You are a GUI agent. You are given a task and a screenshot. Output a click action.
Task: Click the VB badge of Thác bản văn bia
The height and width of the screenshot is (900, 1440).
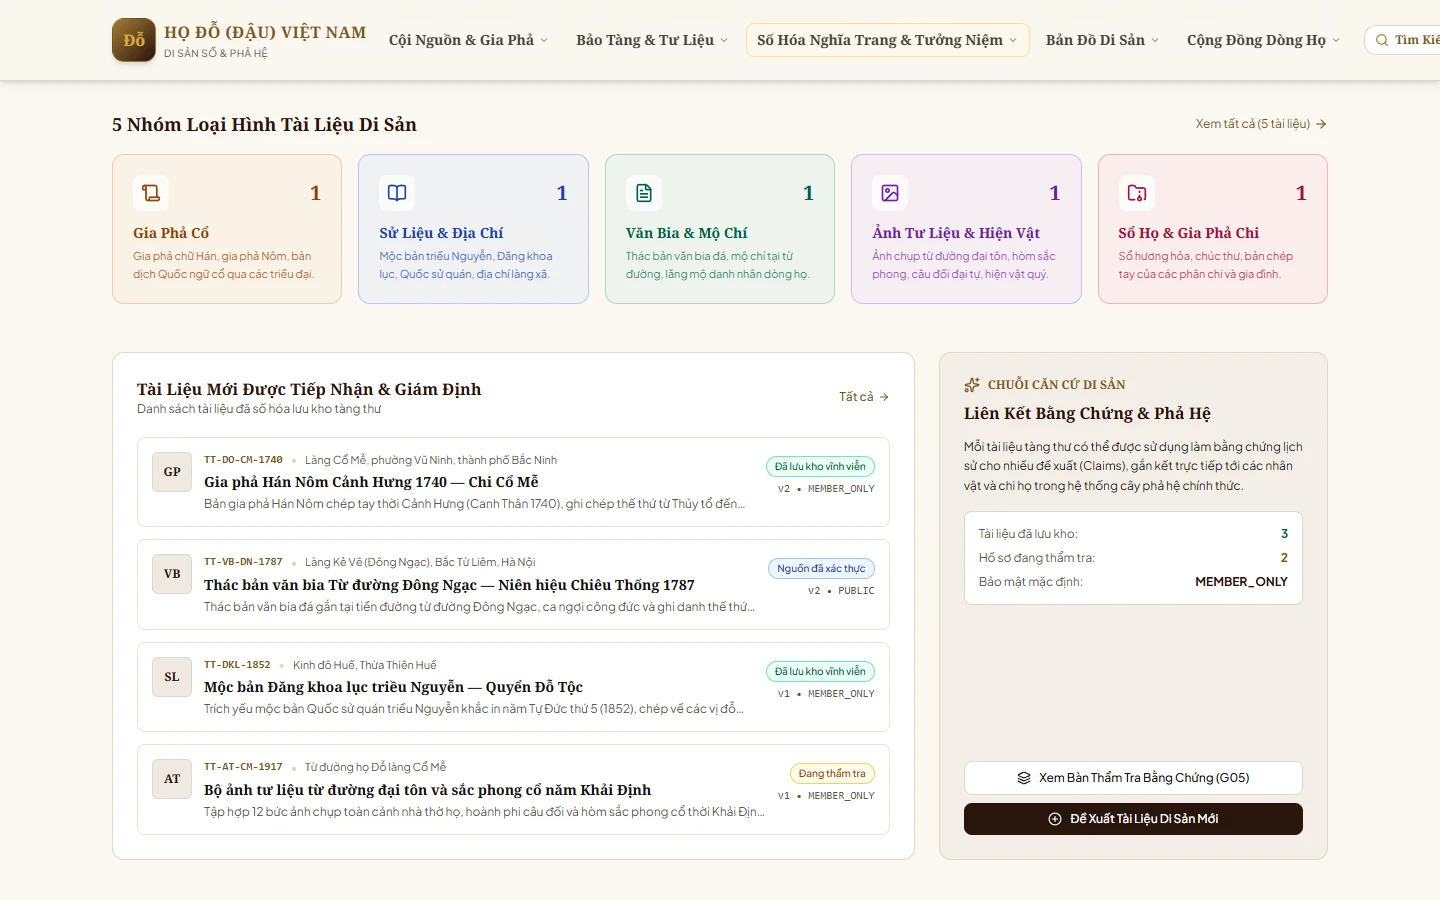pos(172,574)
